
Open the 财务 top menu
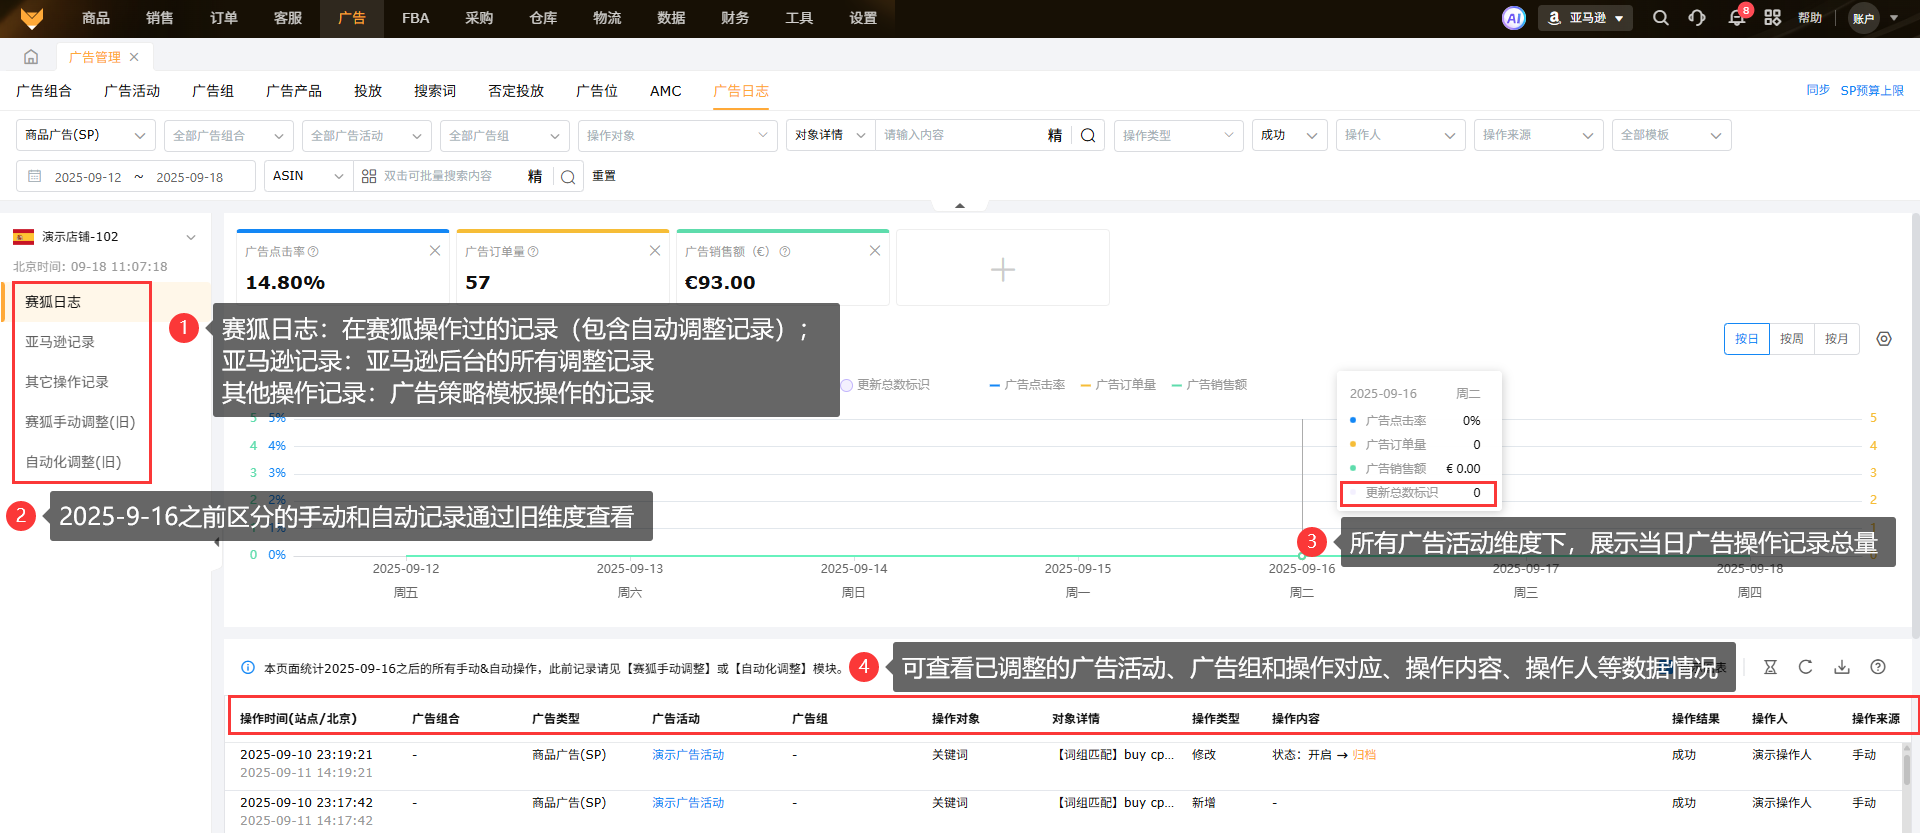[x=735, y=18]
